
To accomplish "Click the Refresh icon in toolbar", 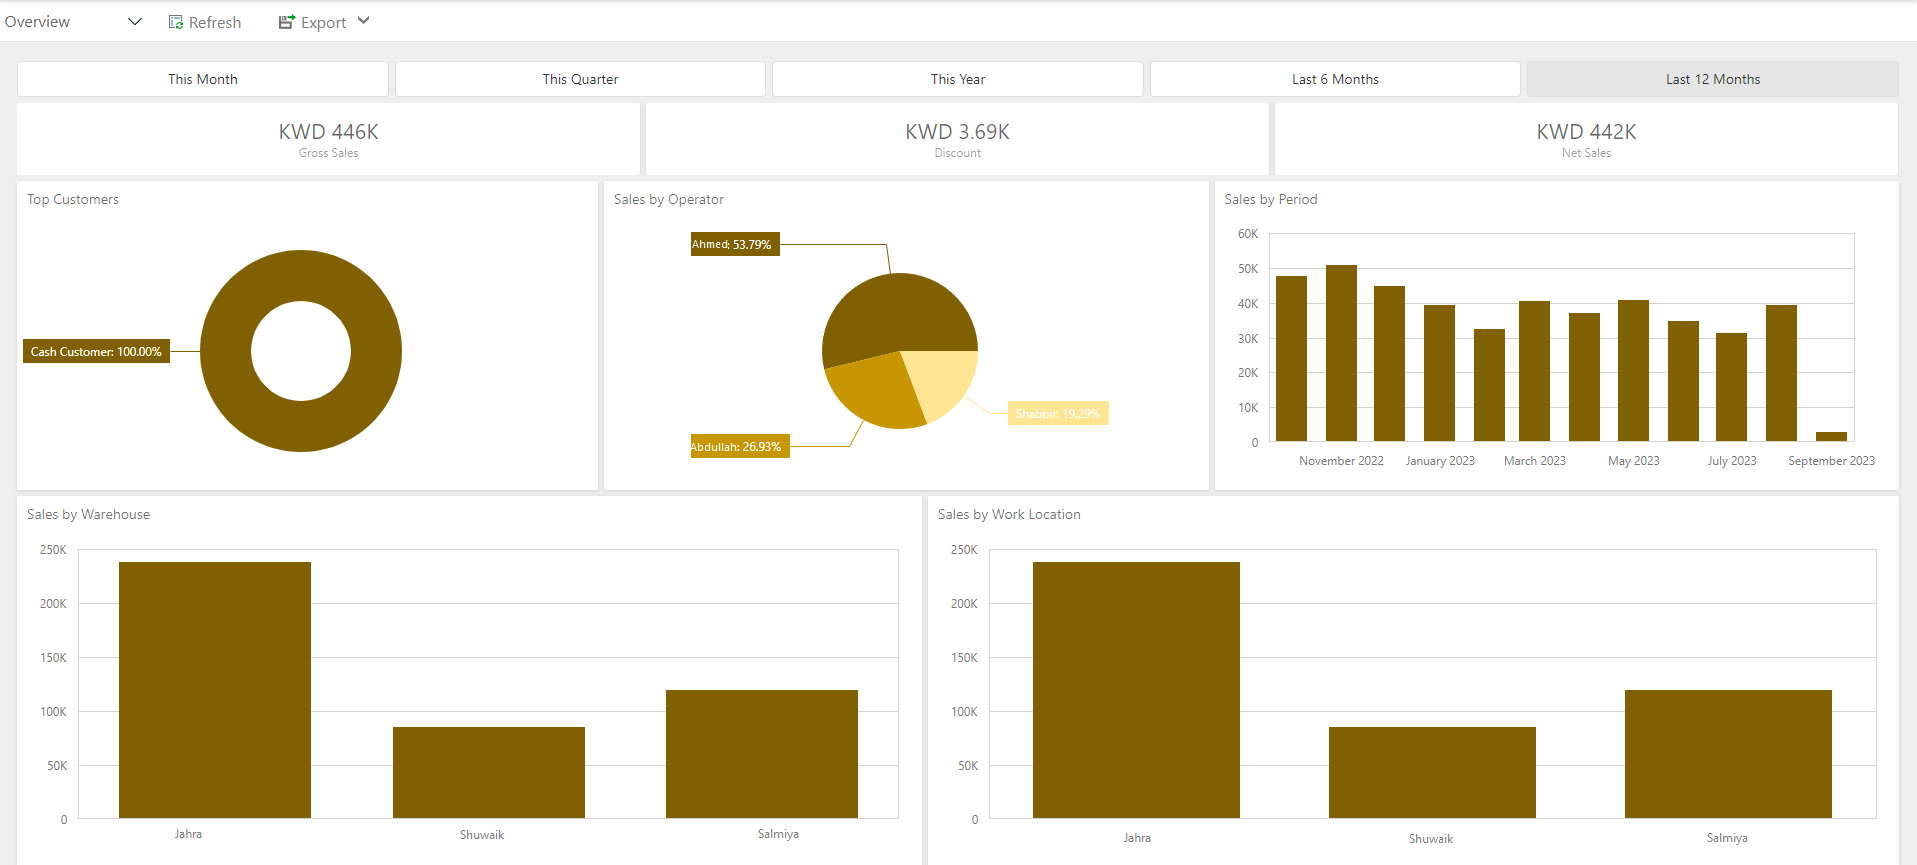I will [x=176, y=22].
